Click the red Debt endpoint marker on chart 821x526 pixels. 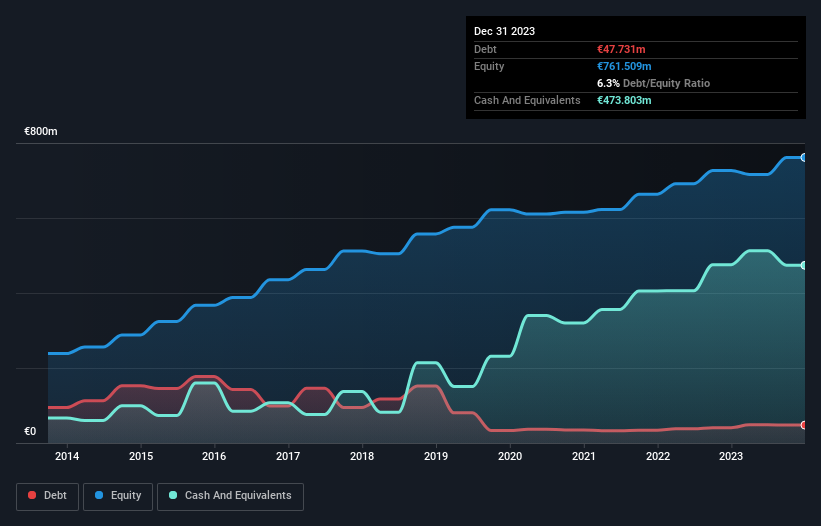[x=803, y=425]
